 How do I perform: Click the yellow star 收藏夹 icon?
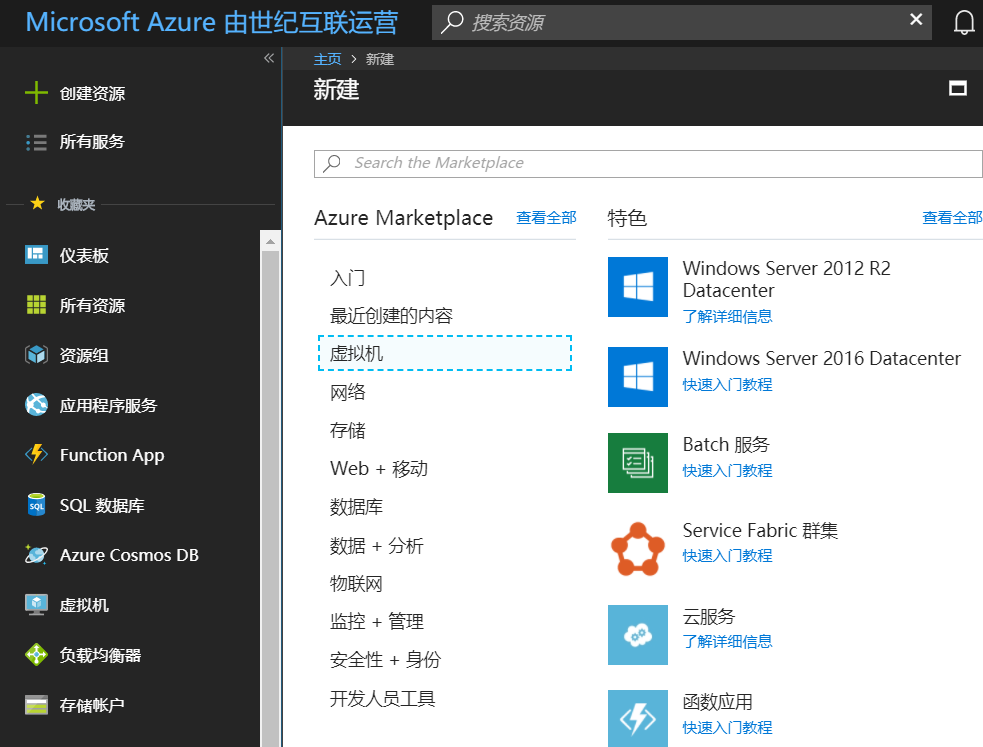[x=38, y=203]
